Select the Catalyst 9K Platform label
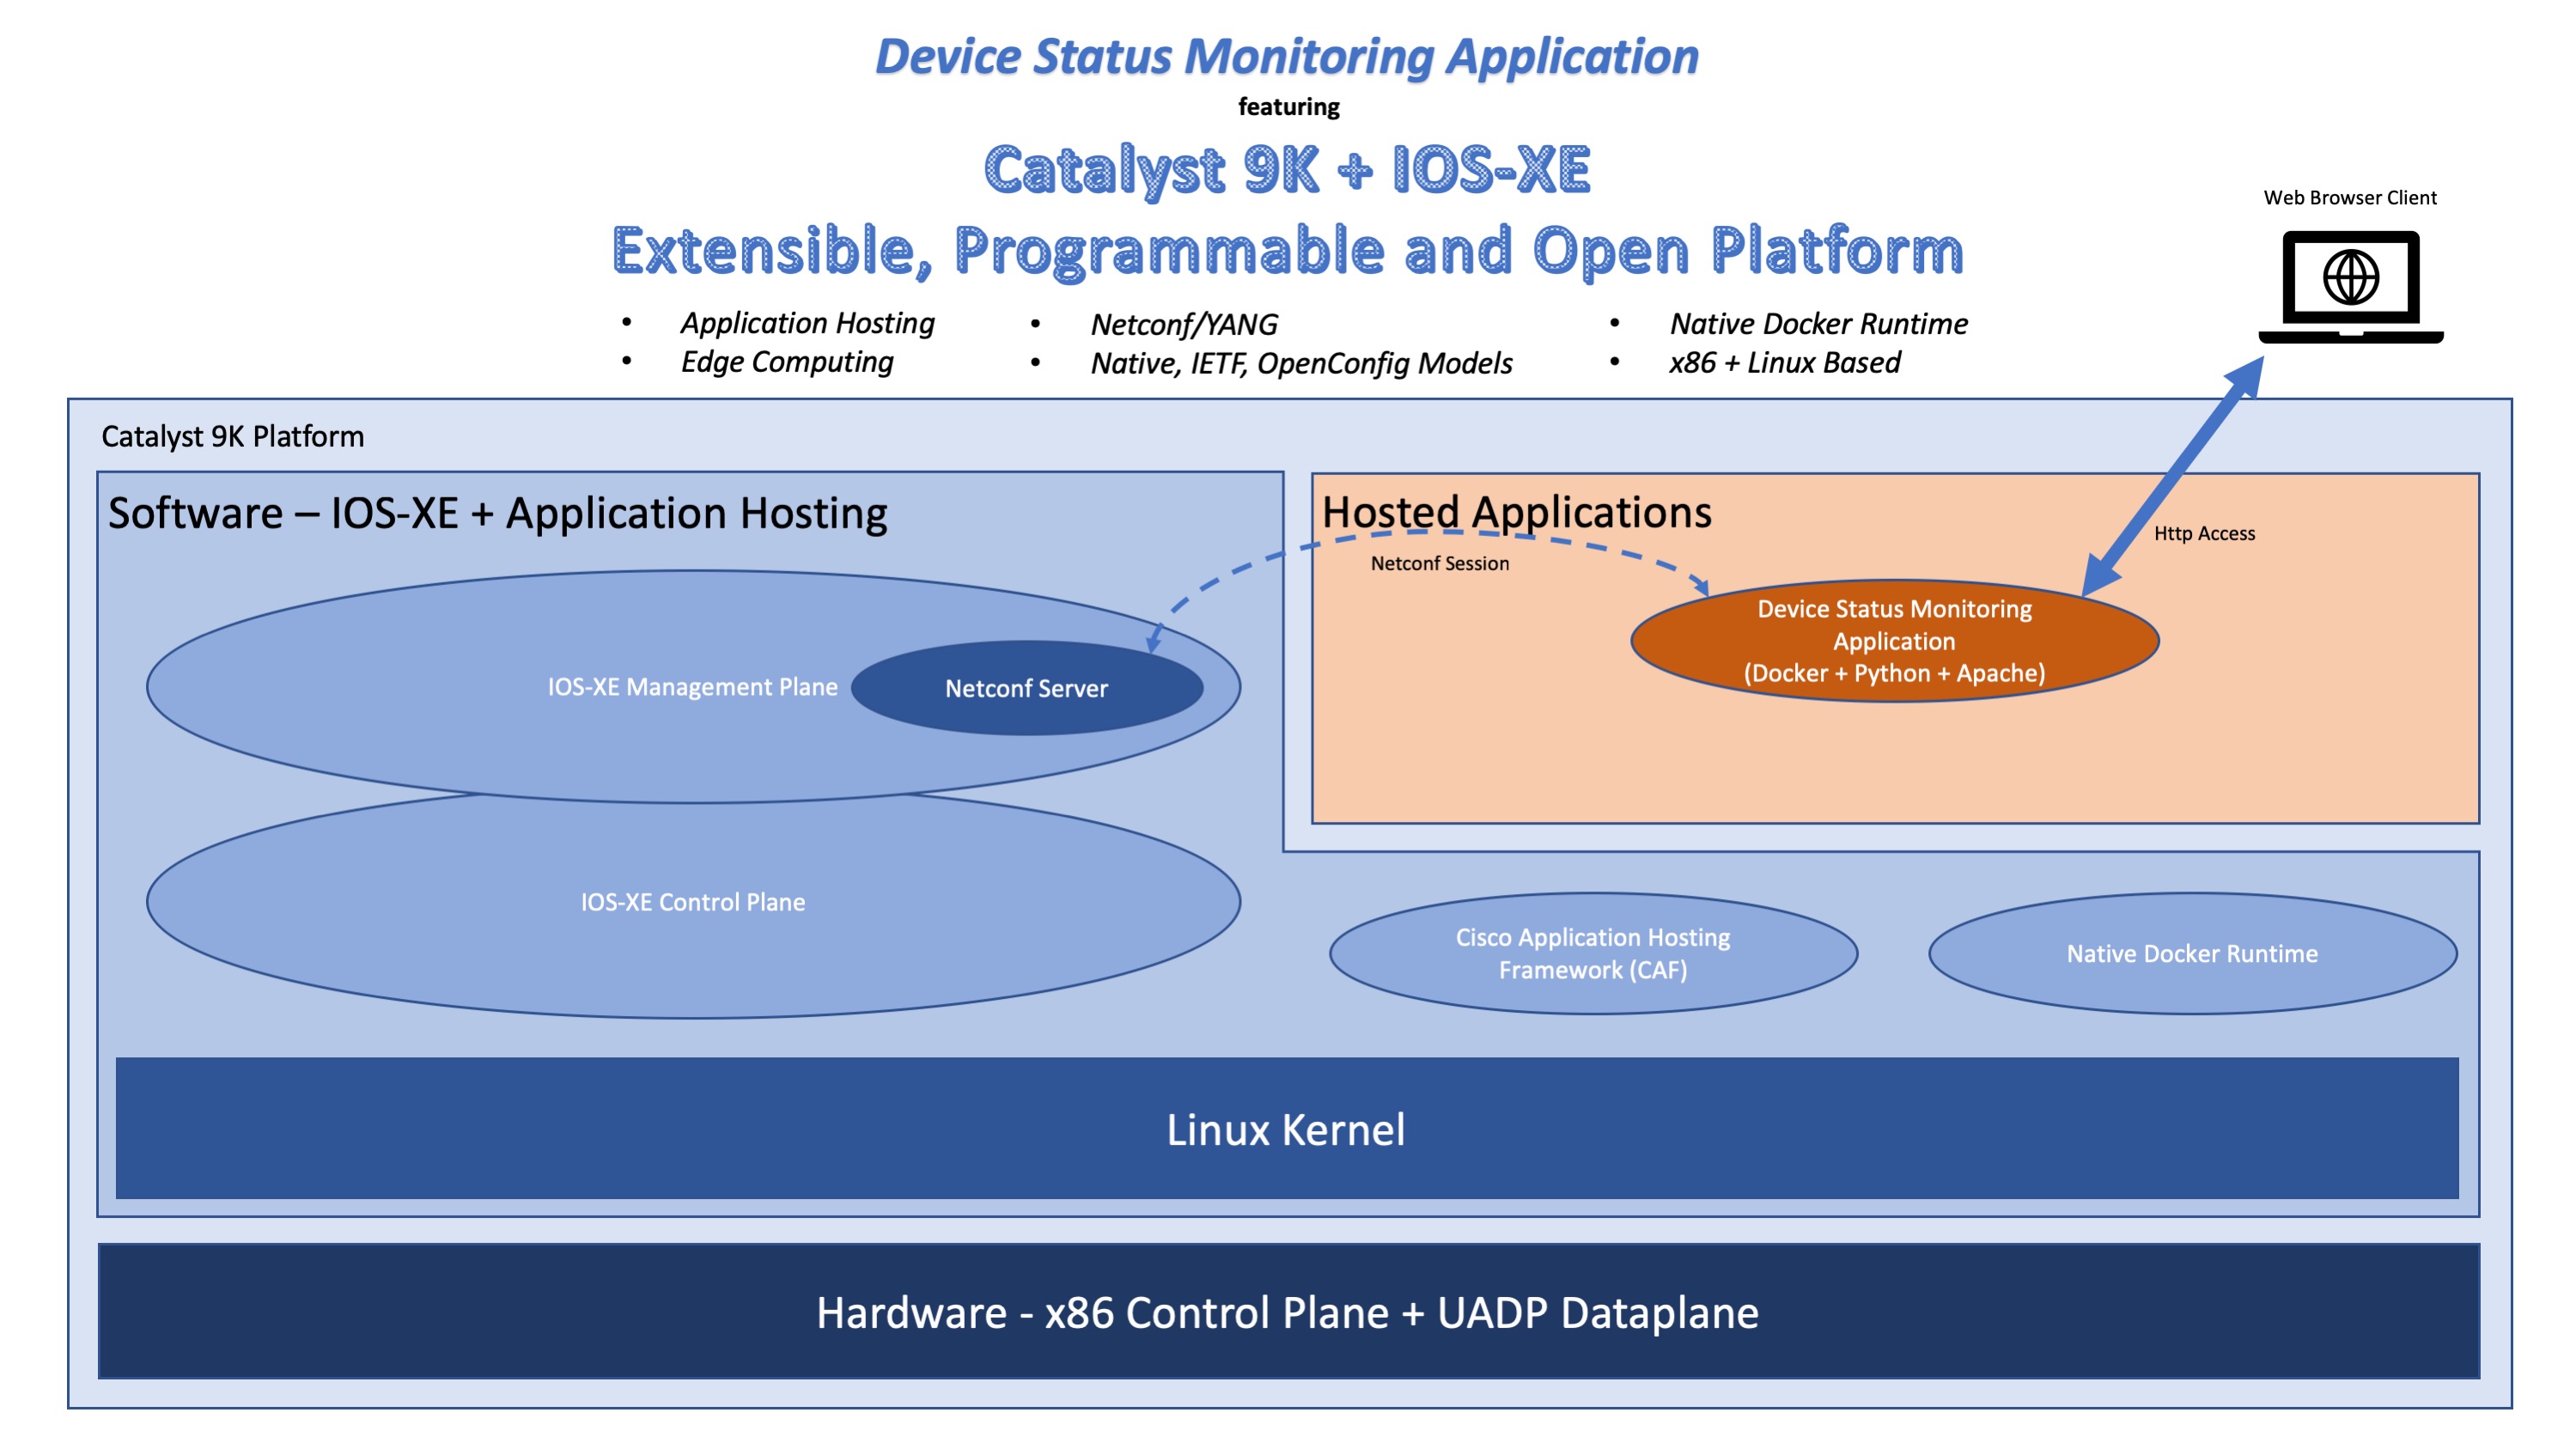Image resolution: width=2576 pixels, height=1449 pixels. click(x=232, y=436)
